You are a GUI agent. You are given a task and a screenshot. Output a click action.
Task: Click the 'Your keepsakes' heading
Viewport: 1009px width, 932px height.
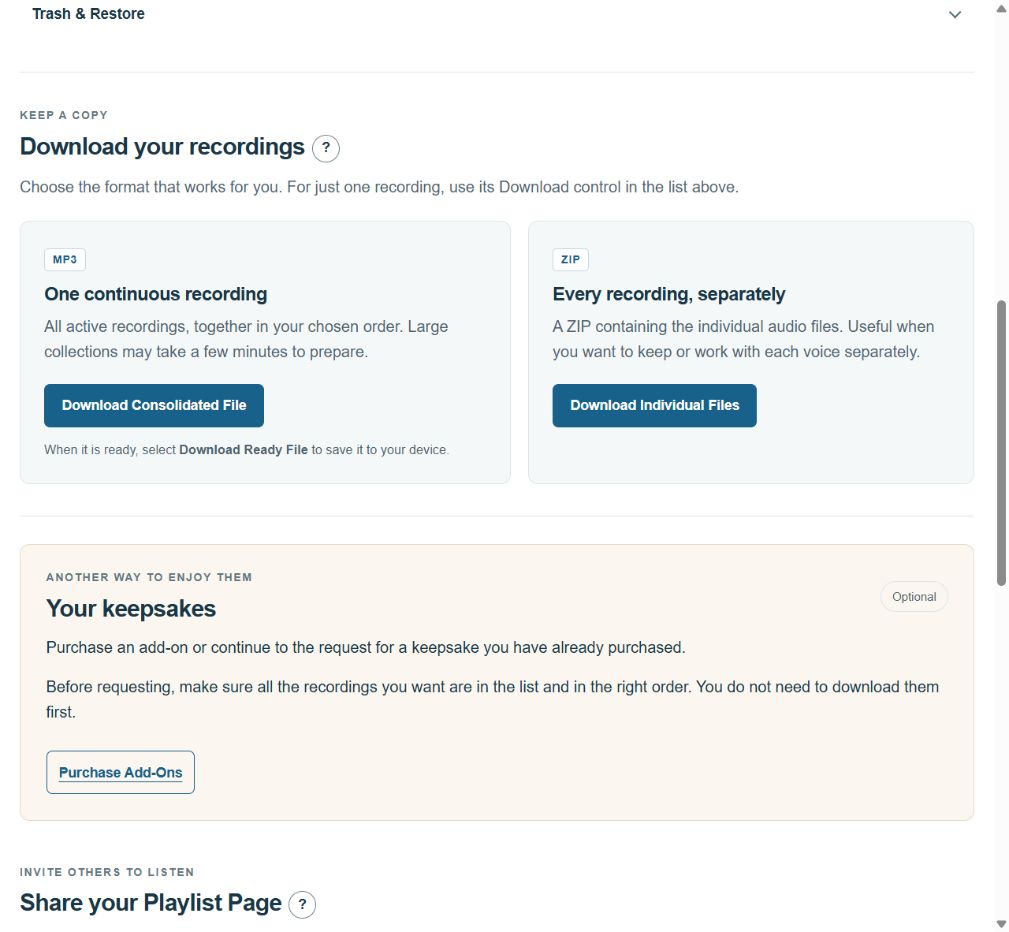131,609
